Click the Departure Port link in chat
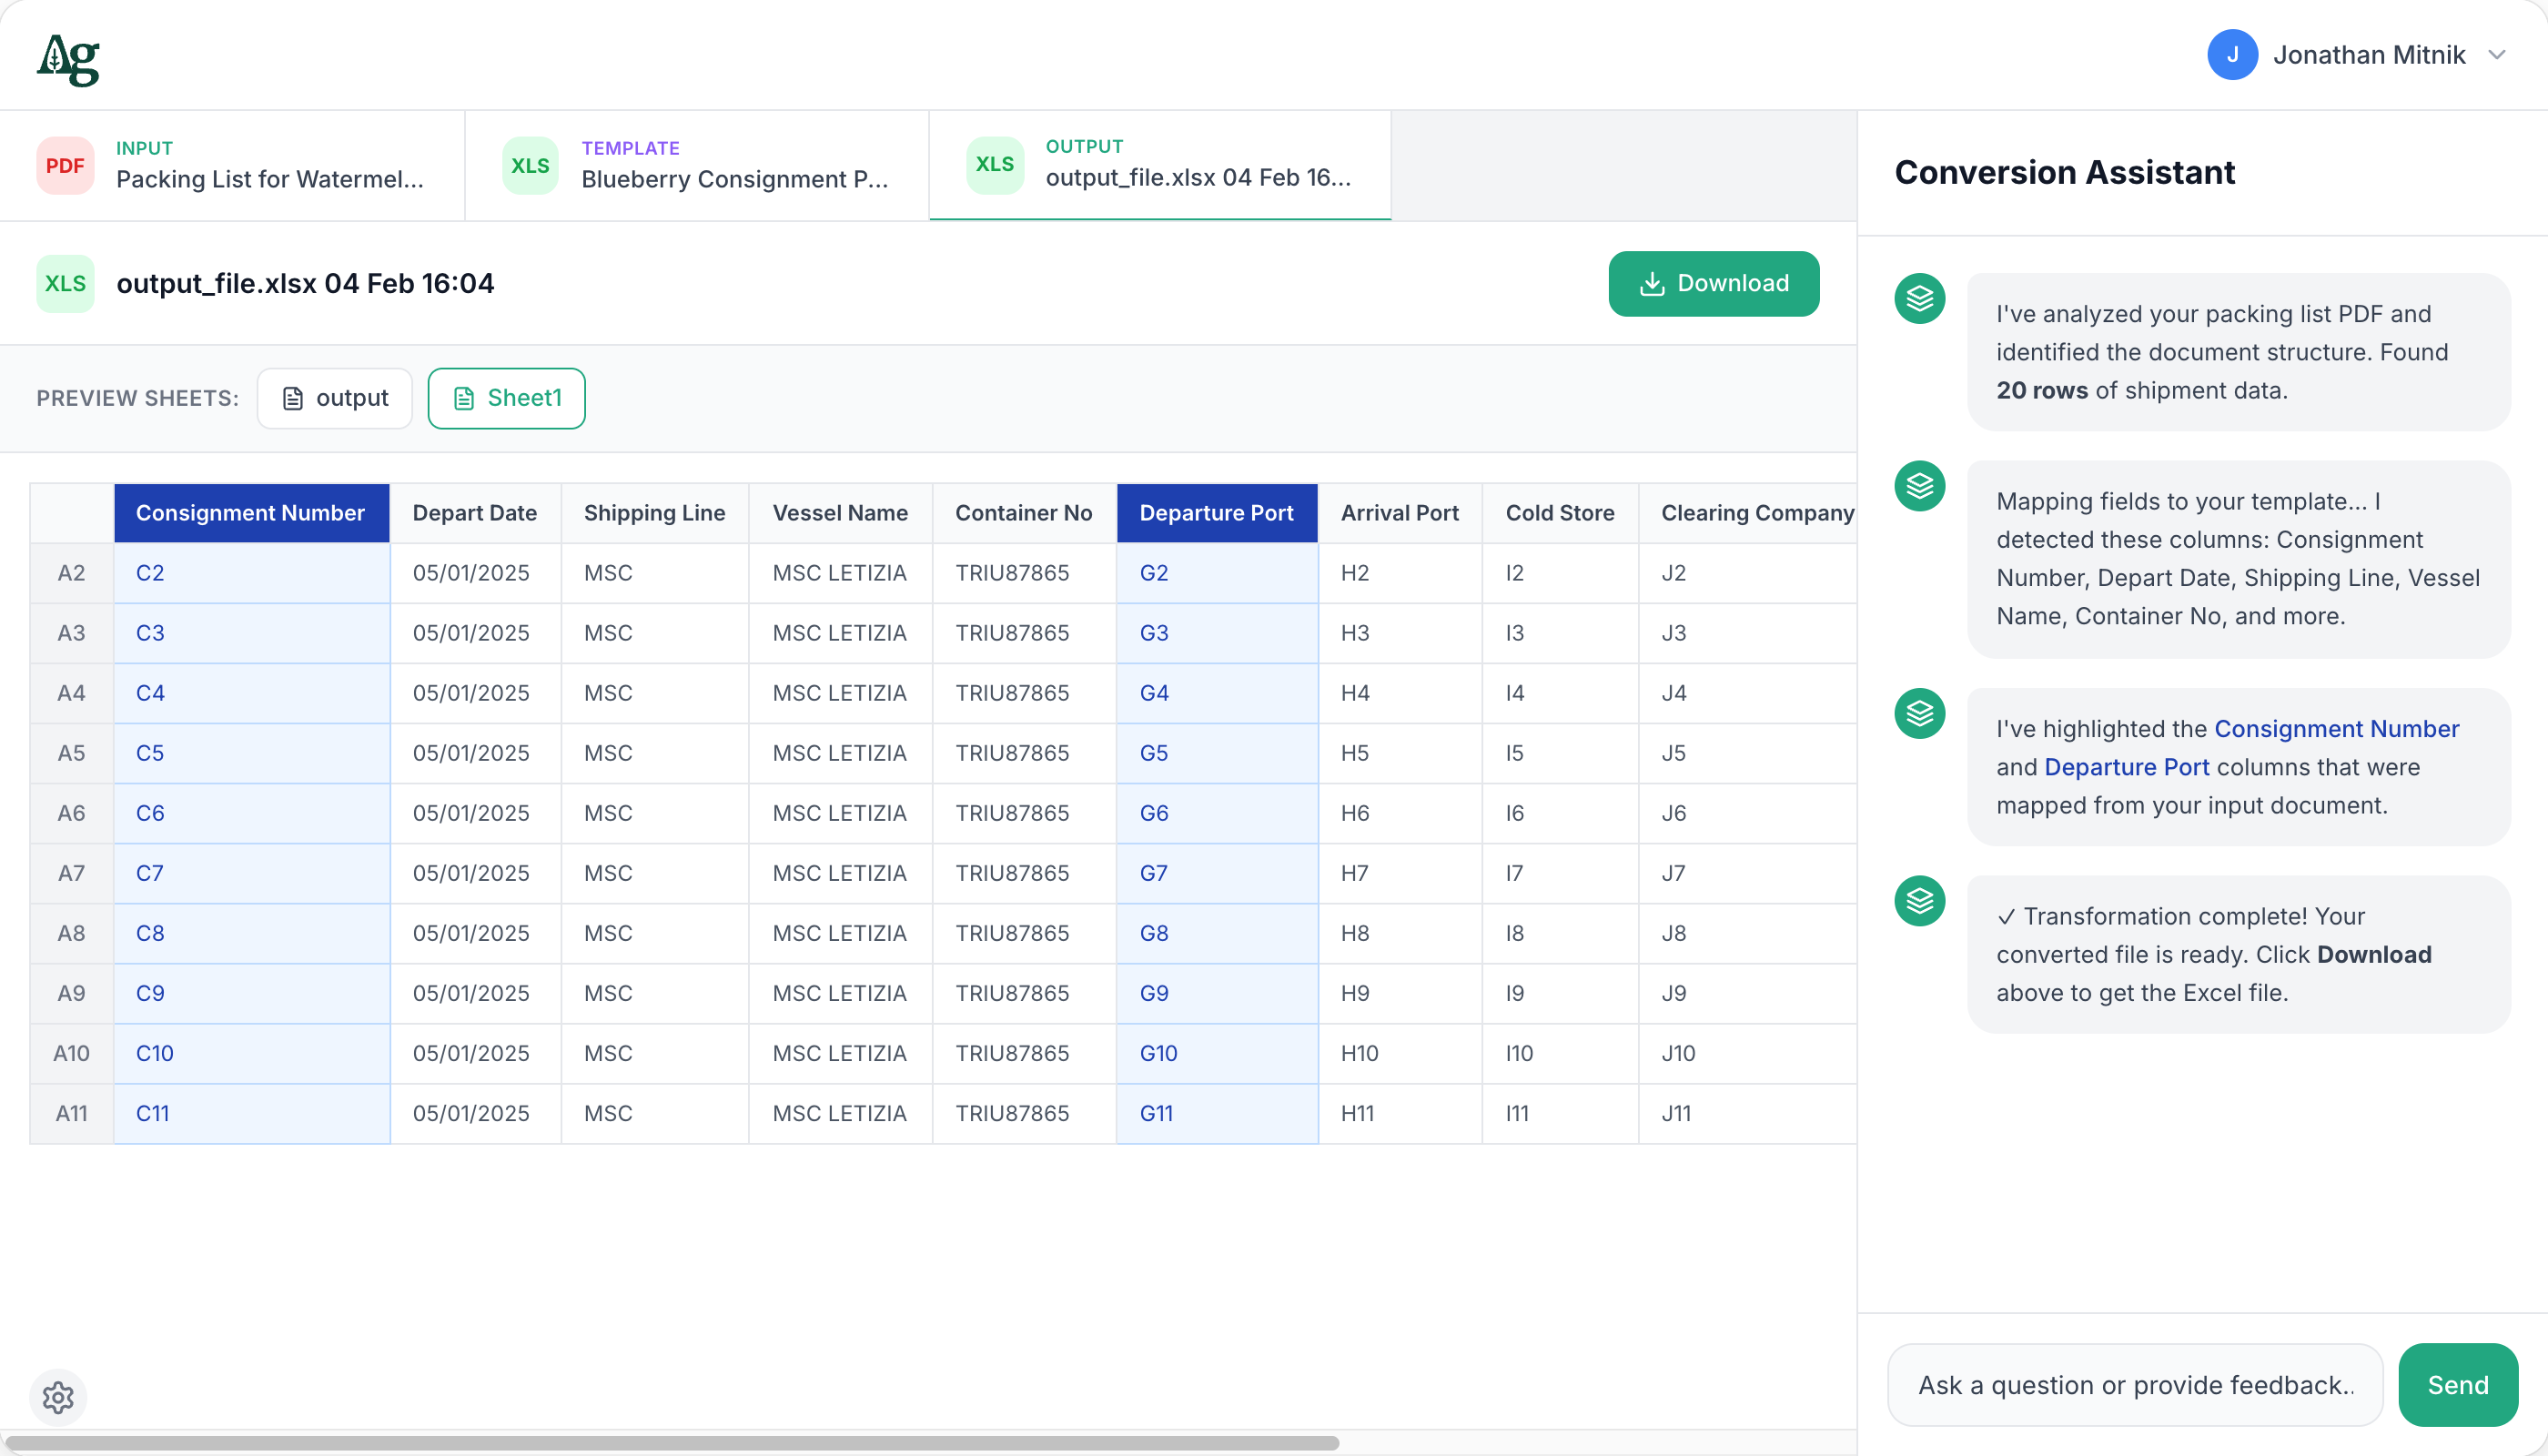The height and width of the screenshot is (1456, 2548). [x=2126, y=767]
